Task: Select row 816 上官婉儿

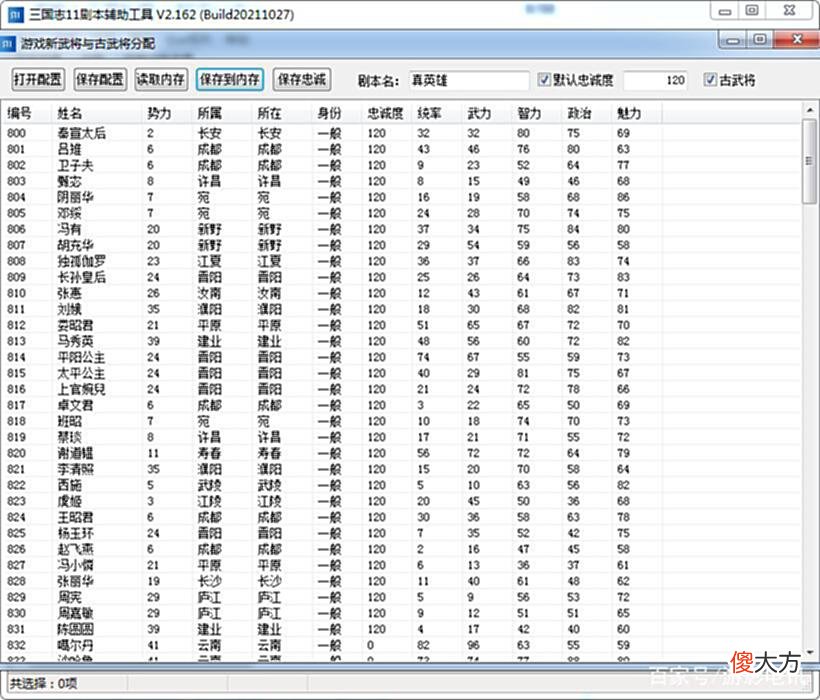Action: (x=402, y=389)
